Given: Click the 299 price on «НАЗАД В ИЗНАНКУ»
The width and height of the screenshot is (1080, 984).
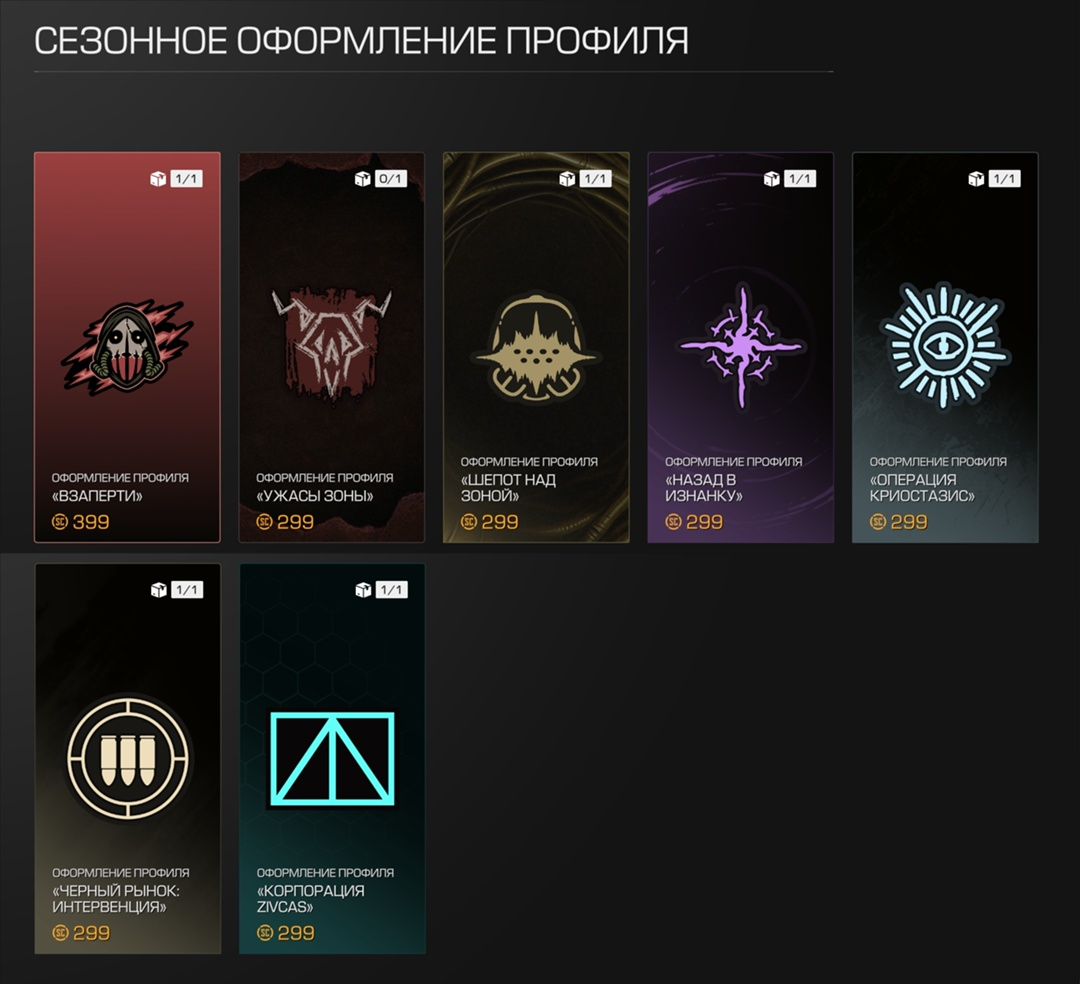Looking at the screenshot, I should point(705,522).
